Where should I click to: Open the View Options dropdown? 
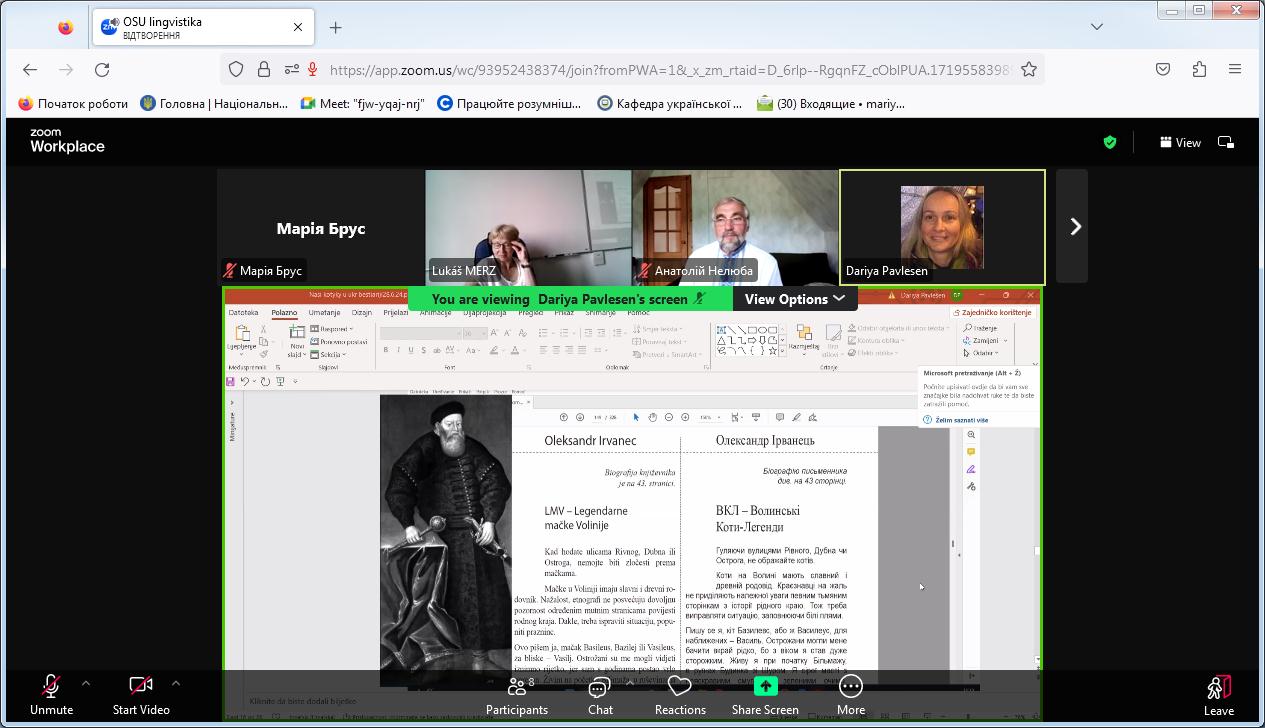tap(794, 299)
